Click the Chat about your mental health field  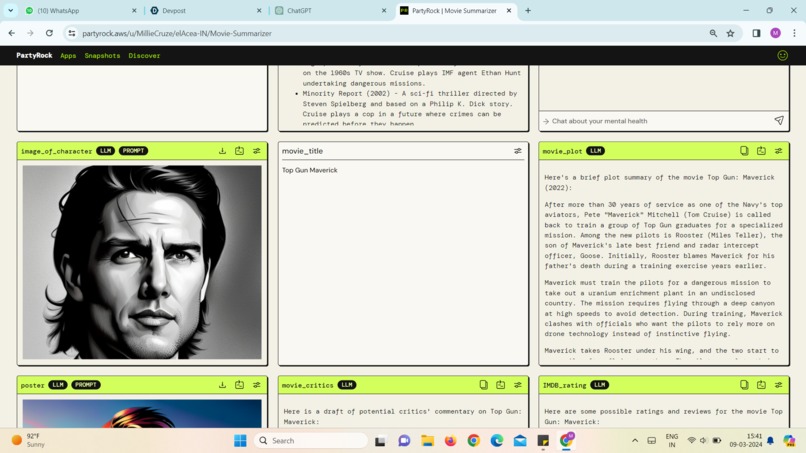point(658,121)
